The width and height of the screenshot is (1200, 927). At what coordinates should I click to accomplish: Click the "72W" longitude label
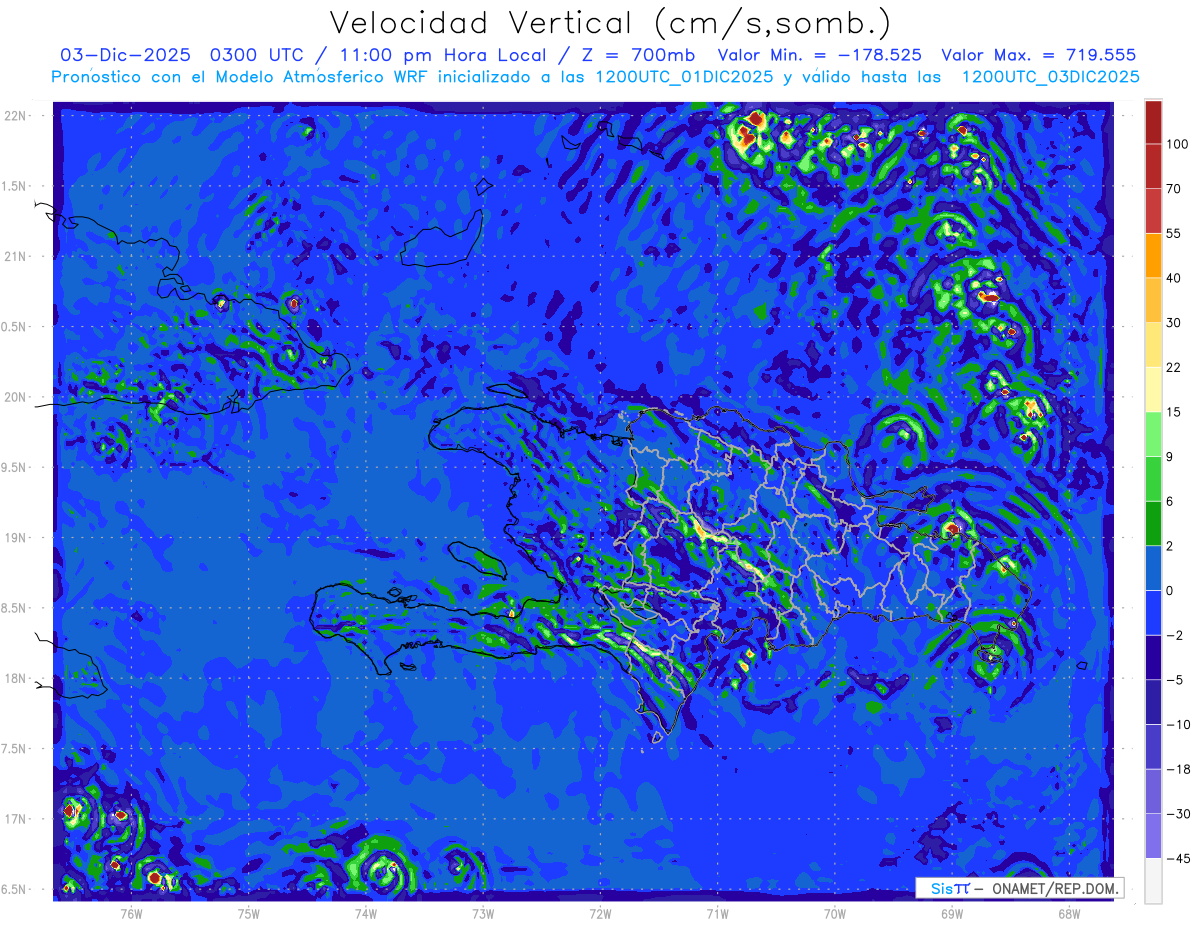[600, 913]
